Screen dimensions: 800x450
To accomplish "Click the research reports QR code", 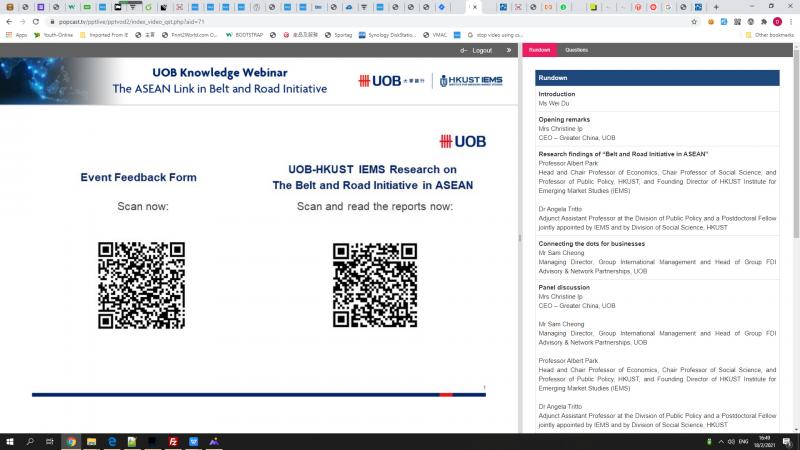I will click(x=375, y=285).
